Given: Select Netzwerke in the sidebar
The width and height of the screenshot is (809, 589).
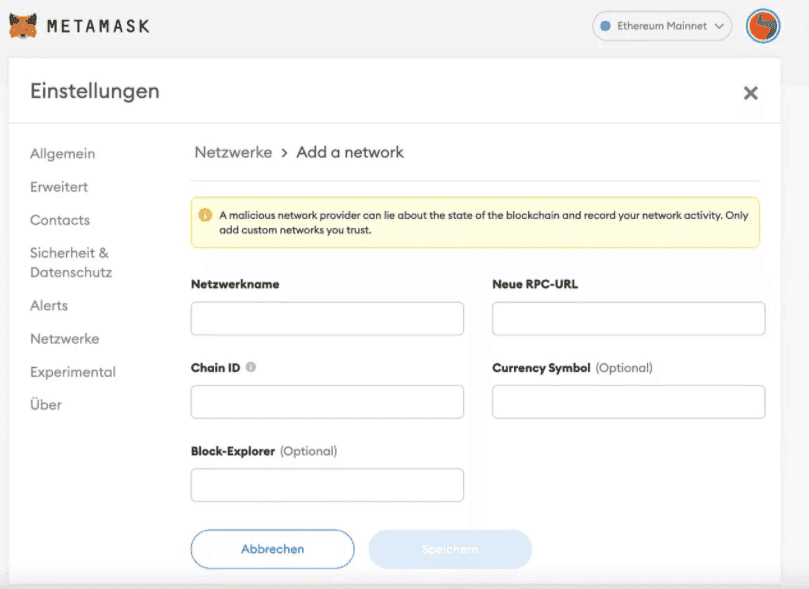Looking at the screenshot, I should click(x=64, y=339).
